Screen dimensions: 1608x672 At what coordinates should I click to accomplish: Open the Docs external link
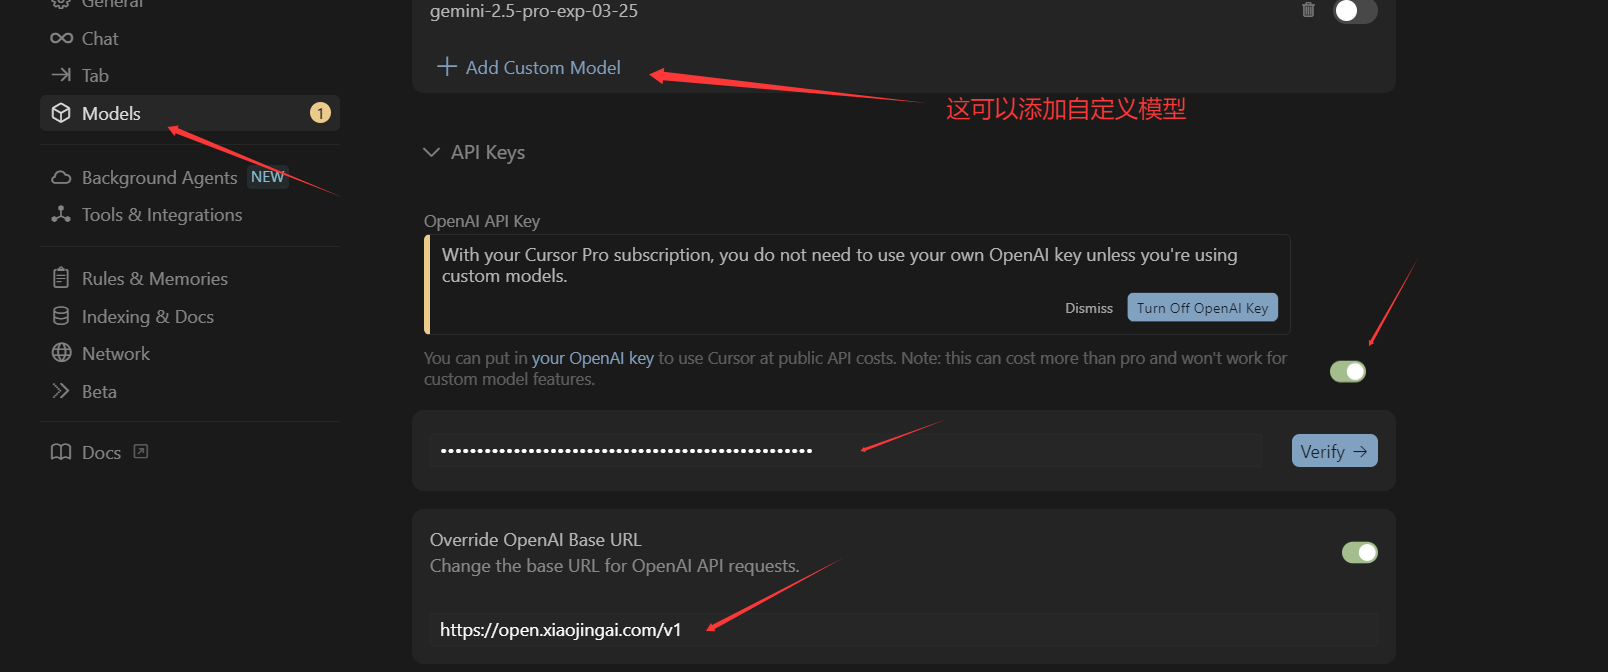coord(99,452)
